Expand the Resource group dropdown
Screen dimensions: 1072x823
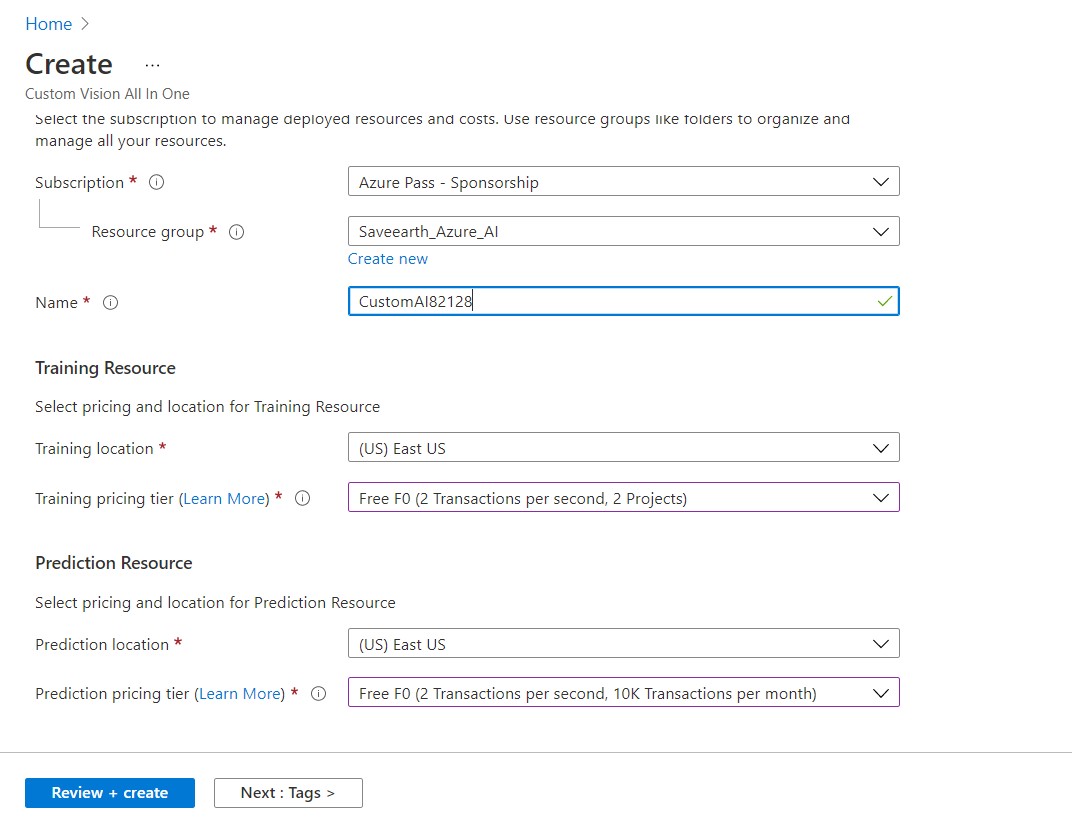(623, 231)
